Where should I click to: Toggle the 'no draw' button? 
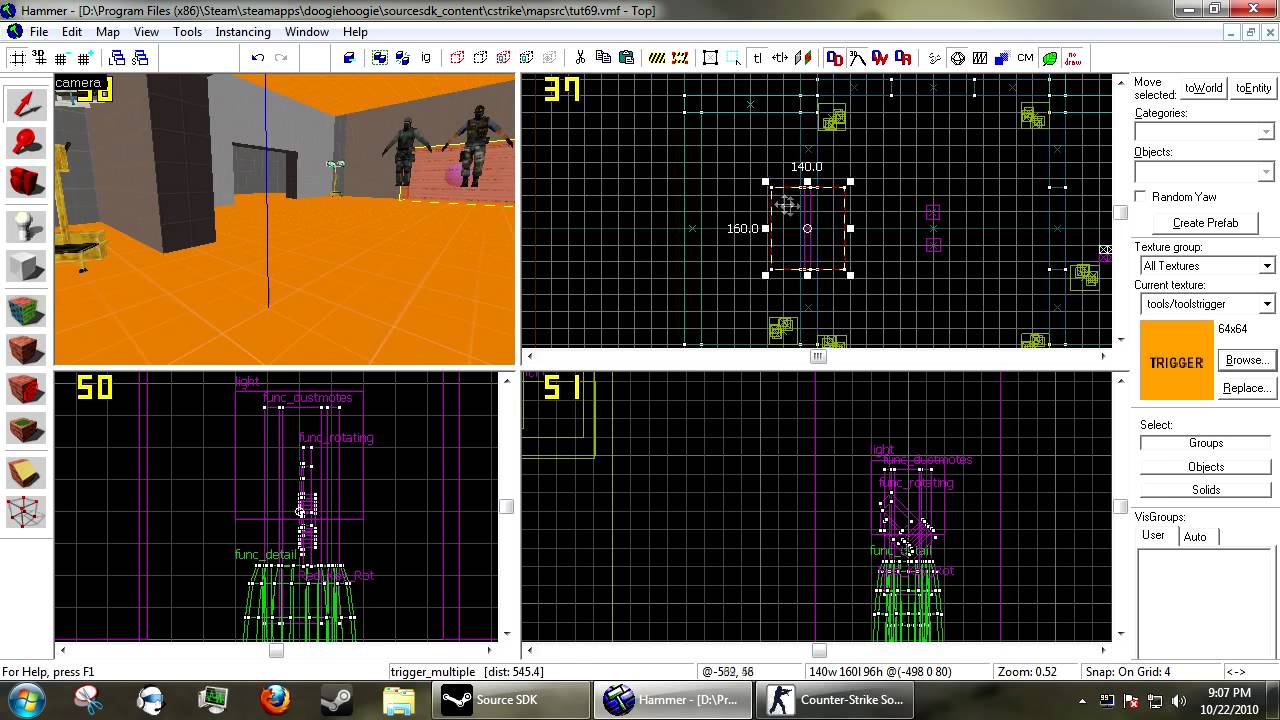pos(1072,58)
